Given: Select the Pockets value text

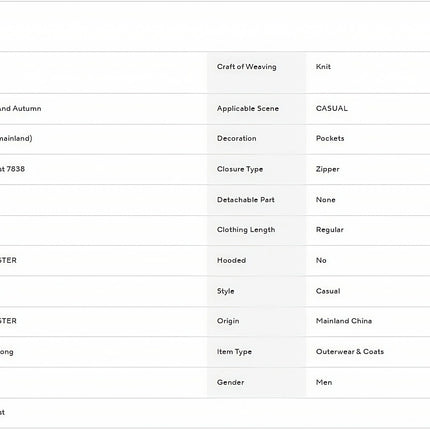Looking at the screenshot, I should 330,138.
